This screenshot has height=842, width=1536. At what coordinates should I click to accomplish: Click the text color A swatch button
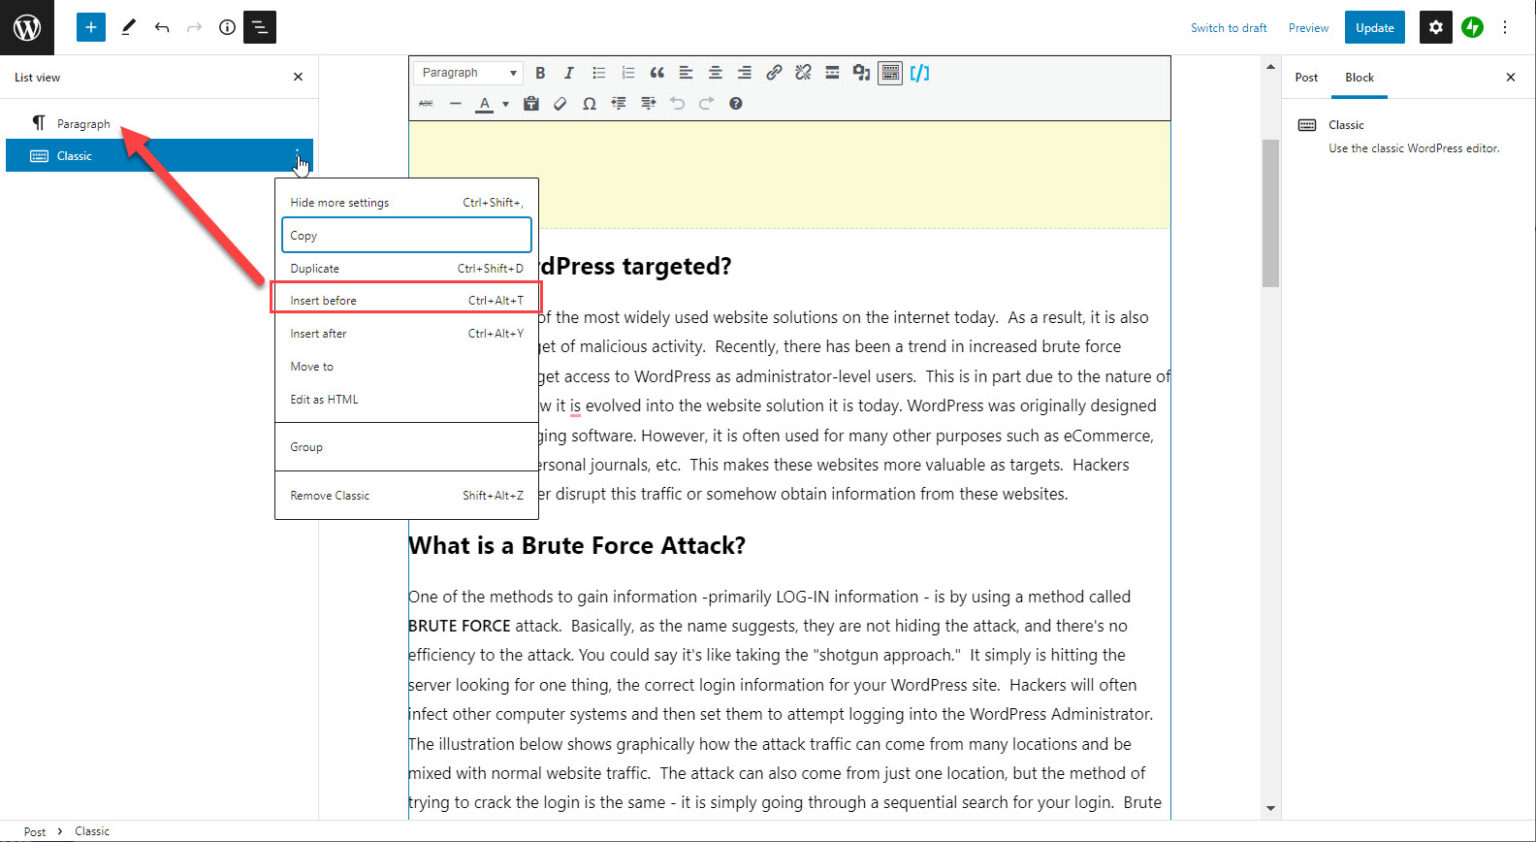tap(485, 104)
